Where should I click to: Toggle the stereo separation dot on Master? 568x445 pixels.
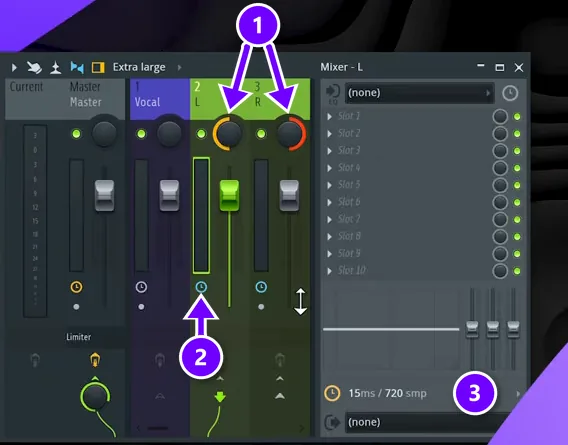click(x=76, y=307)
